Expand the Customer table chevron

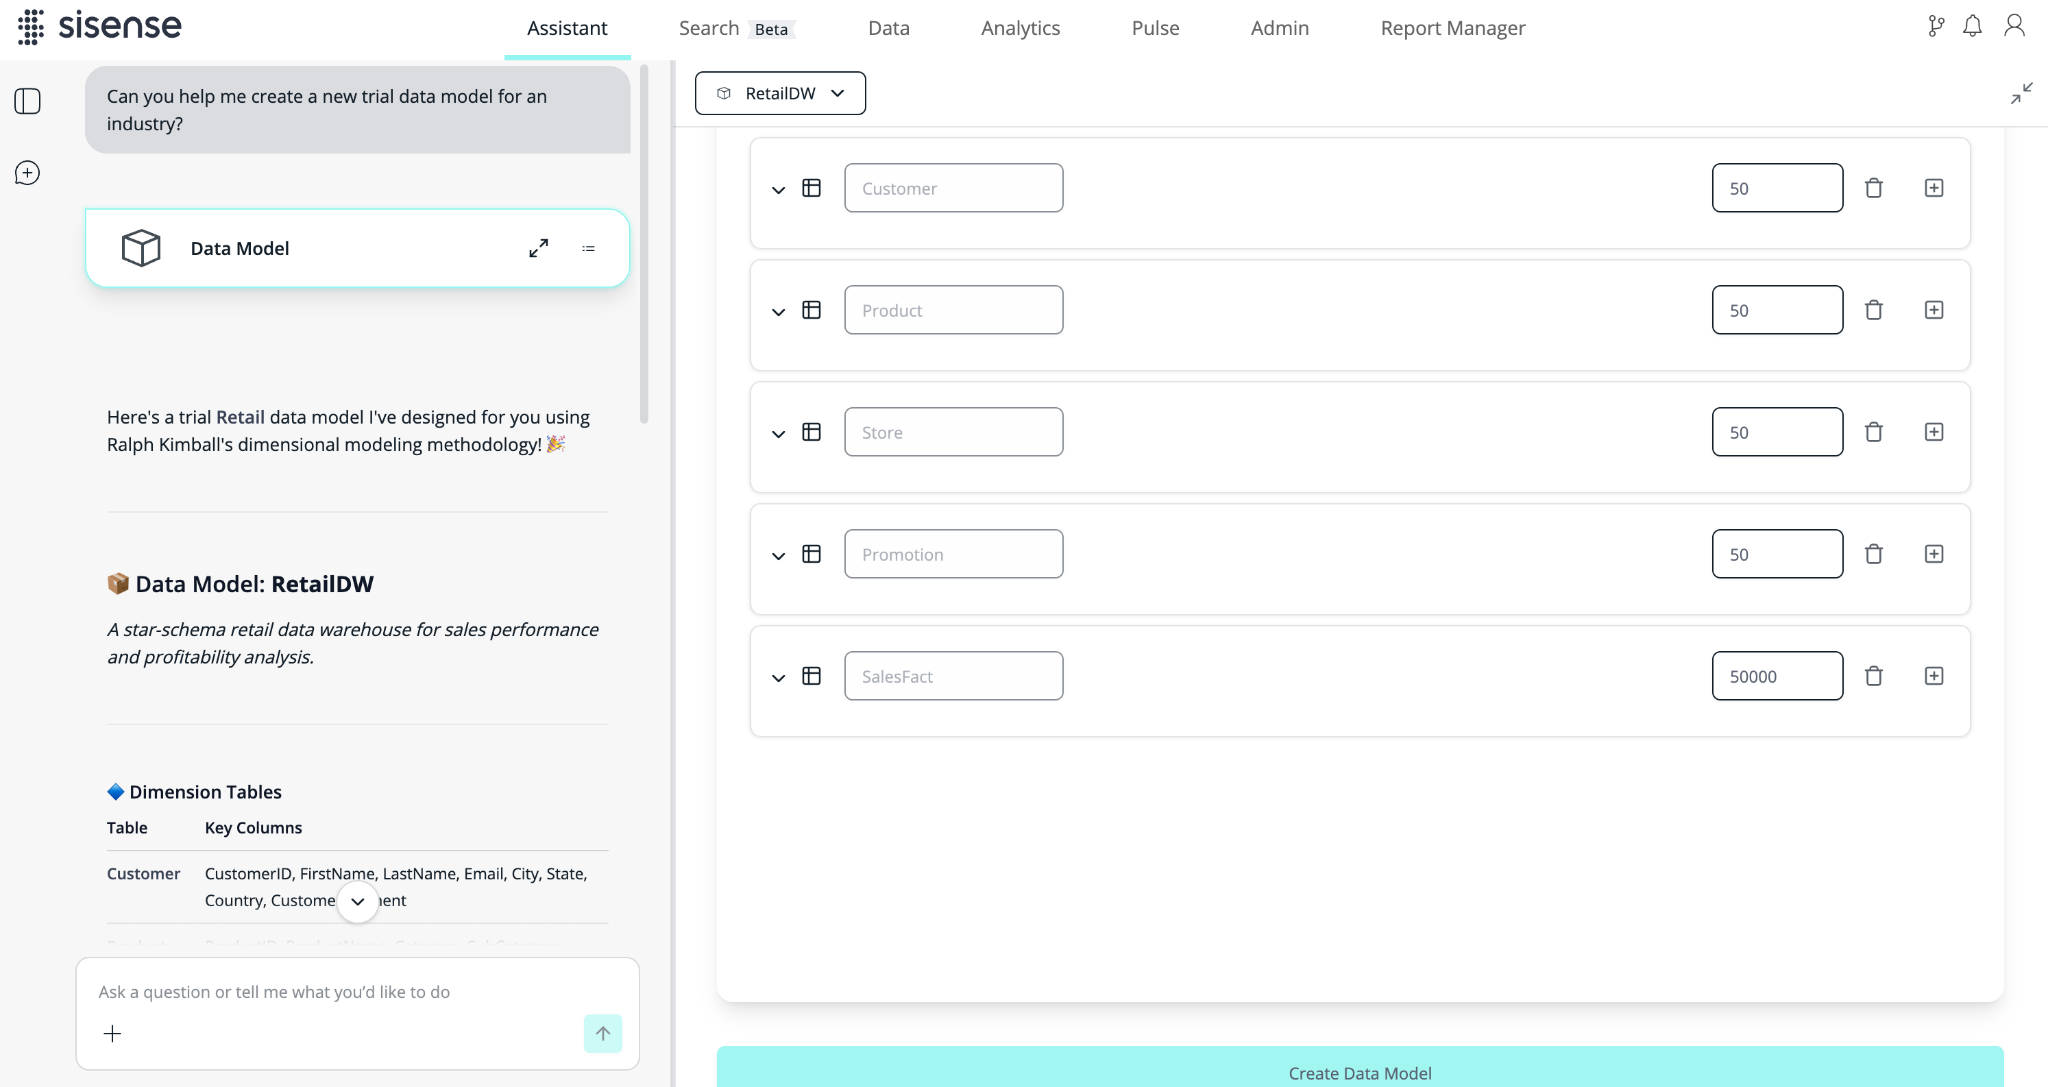(x=778, y=190)
